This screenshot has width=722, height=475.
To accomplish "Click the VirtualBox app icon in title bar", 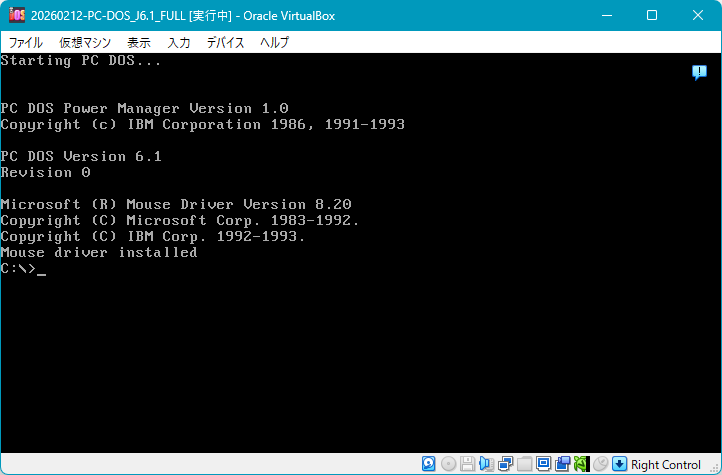I will pos(16,15).
